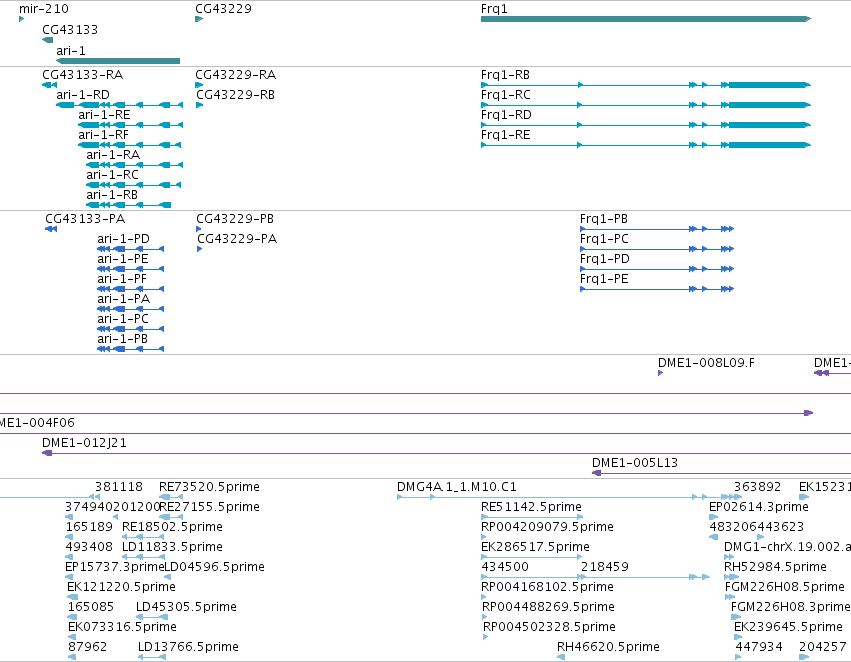Click the ari-1-RE transcript label

(x=104, y=114)
